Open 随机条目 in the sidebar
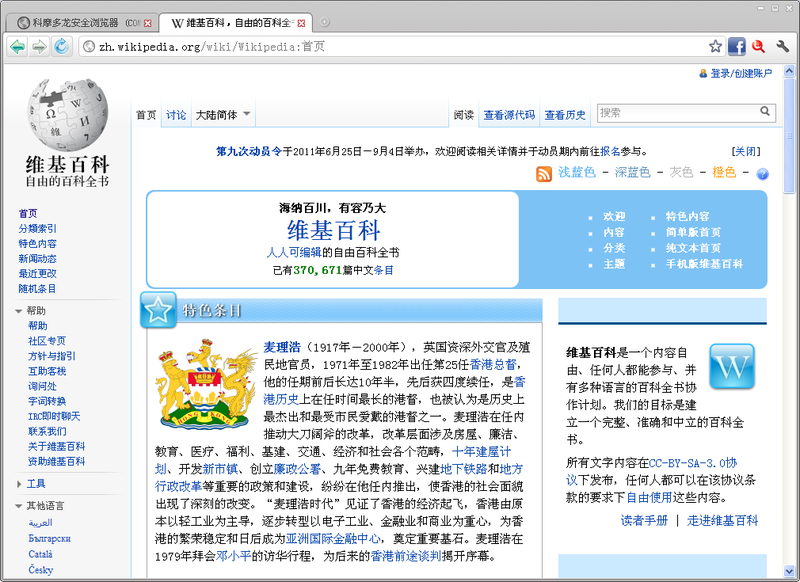The image size is (800, 582). (x=37, y=289)
